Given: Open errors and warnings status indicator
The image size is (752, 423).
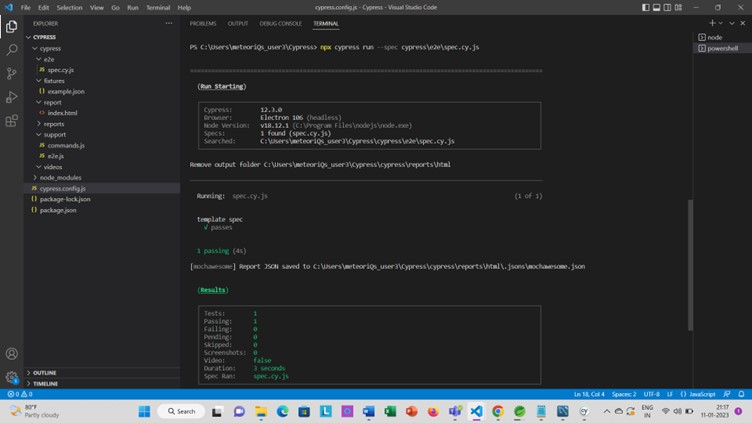Looking at the screenshot, I should coord(20,394).
